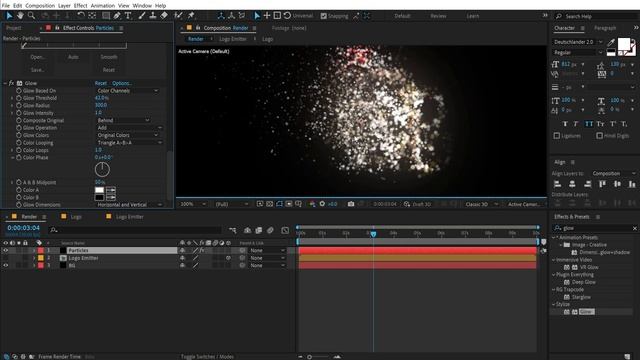Click the Color B black swatch
Screen dimensions: 640x360
click(99, 197)
